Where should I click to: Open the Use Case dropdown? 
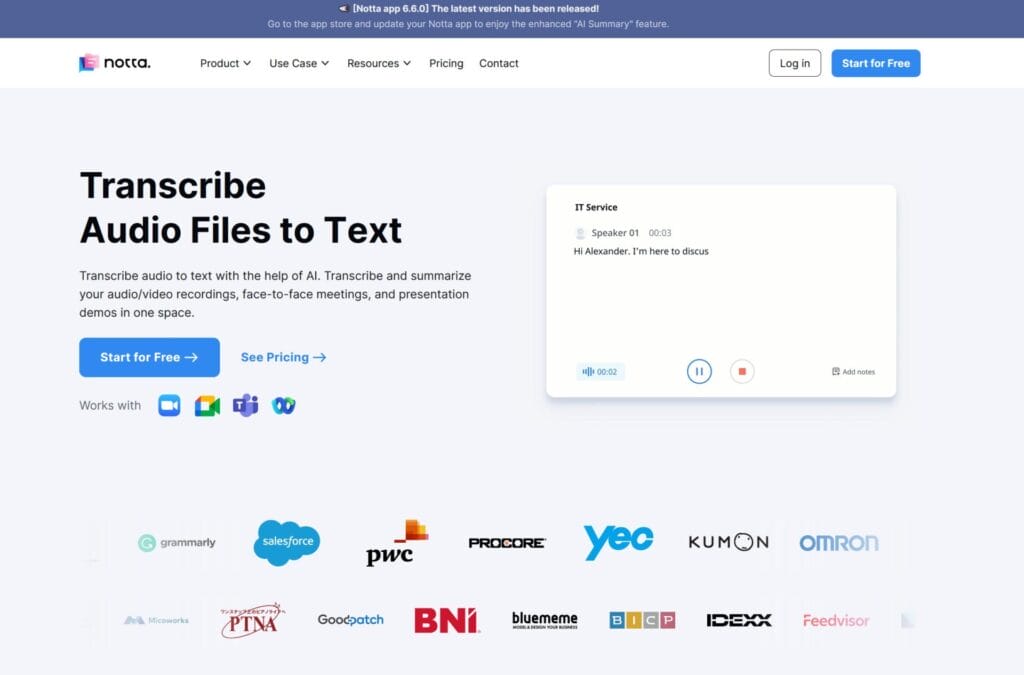(297, 63)
